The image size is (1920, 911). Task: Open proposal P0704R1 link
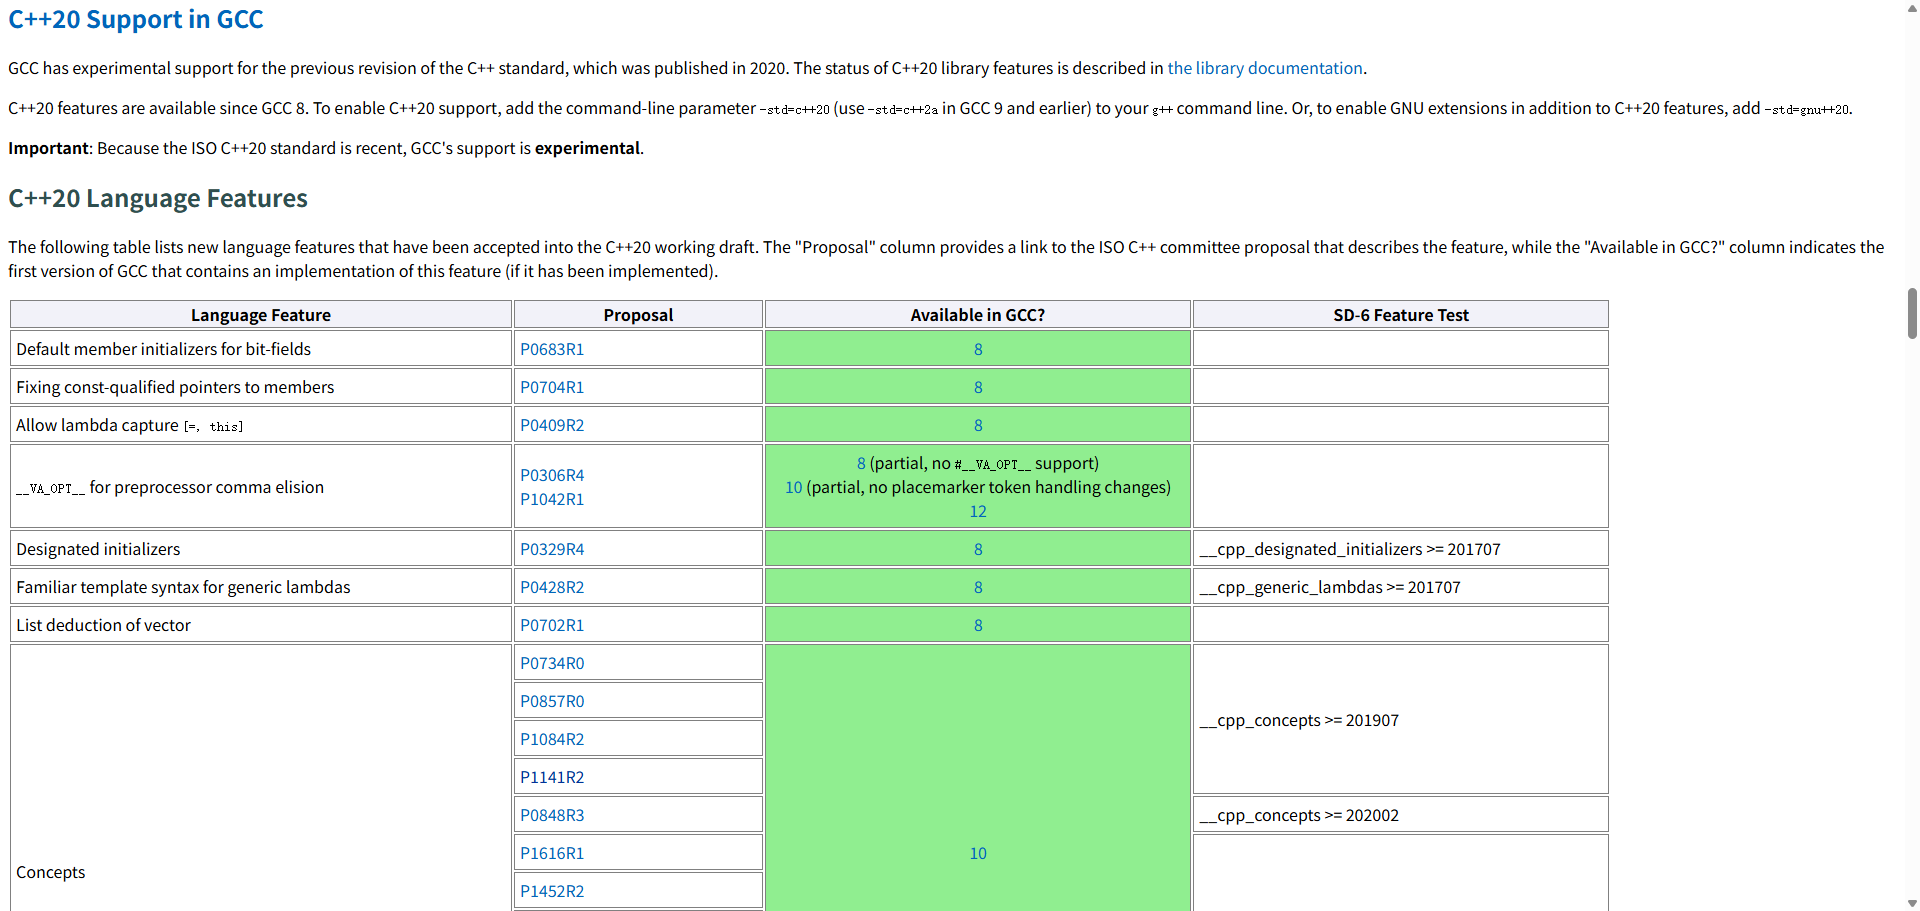[x=552, y=387]
